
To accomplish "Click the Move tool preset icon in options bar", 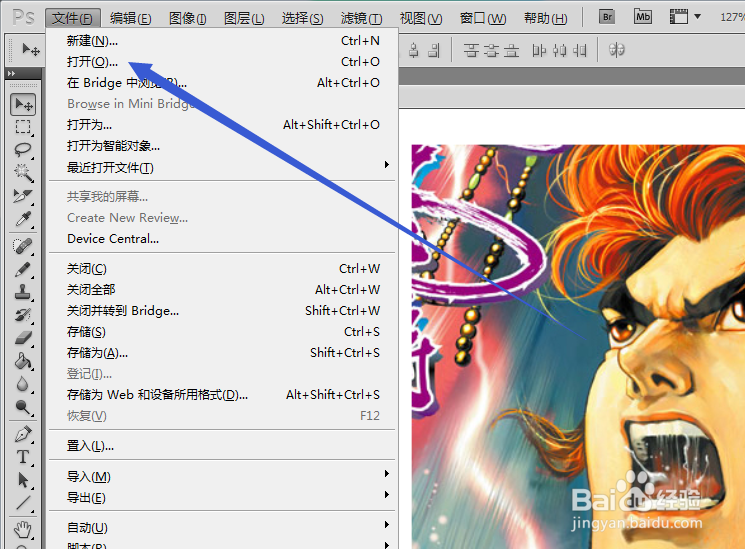I will [30, 49].
